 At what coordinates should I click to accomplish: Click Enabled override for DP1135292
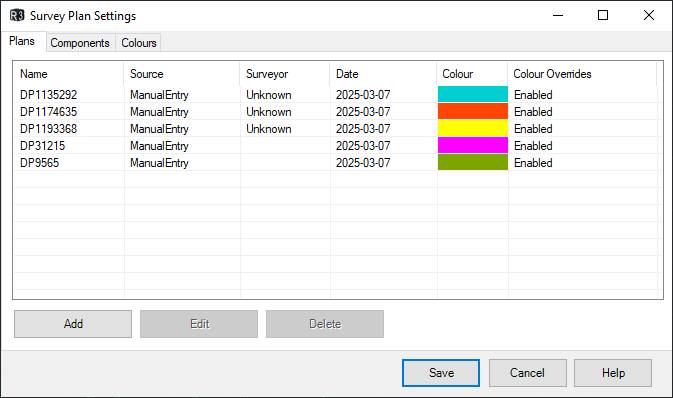(533, 95)
